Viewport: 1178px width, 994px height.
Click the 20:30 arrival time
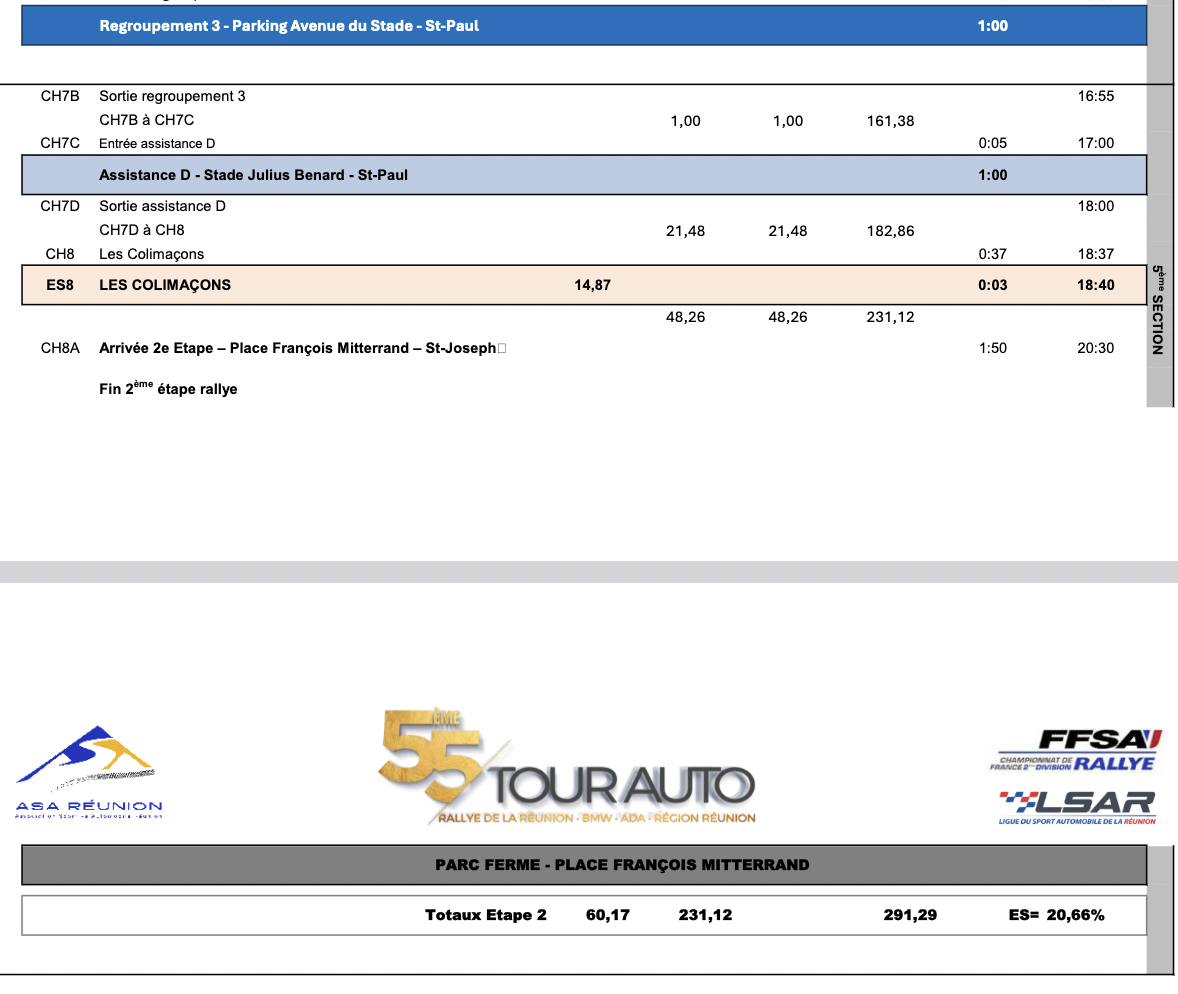(1095, 349)
